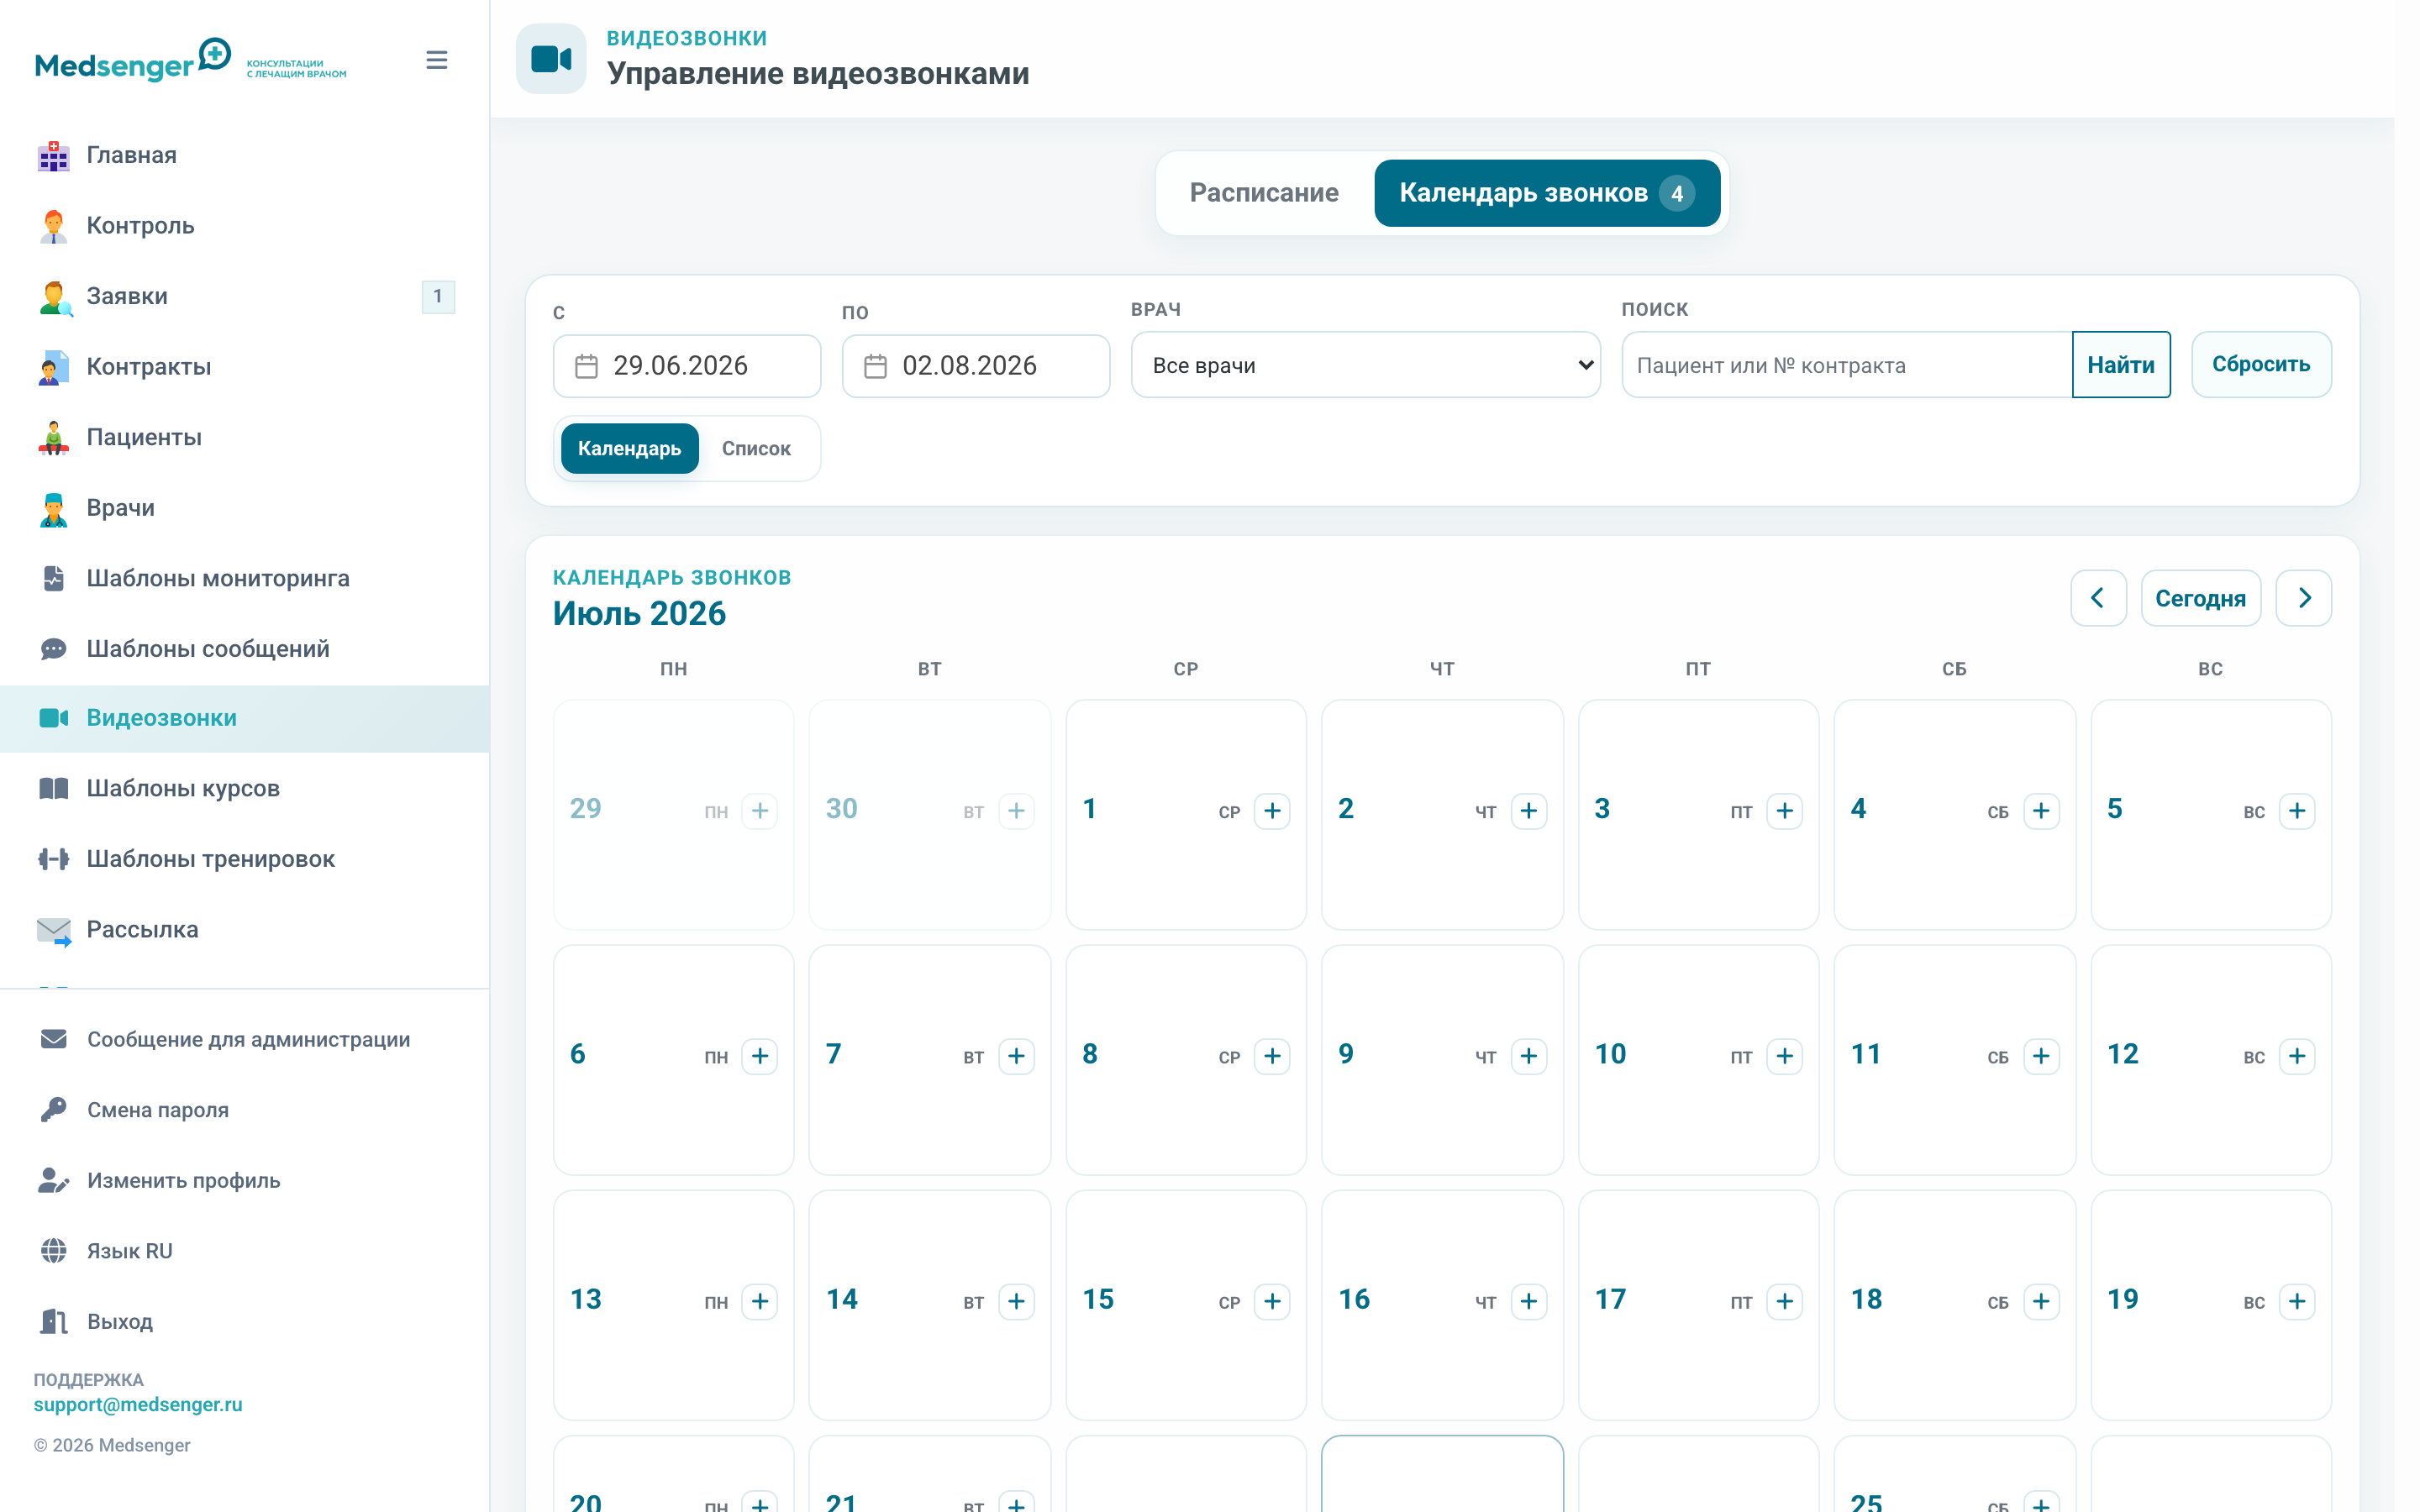Add a call on July 9
2420x1512 pixels.
pos(1529,1056)
